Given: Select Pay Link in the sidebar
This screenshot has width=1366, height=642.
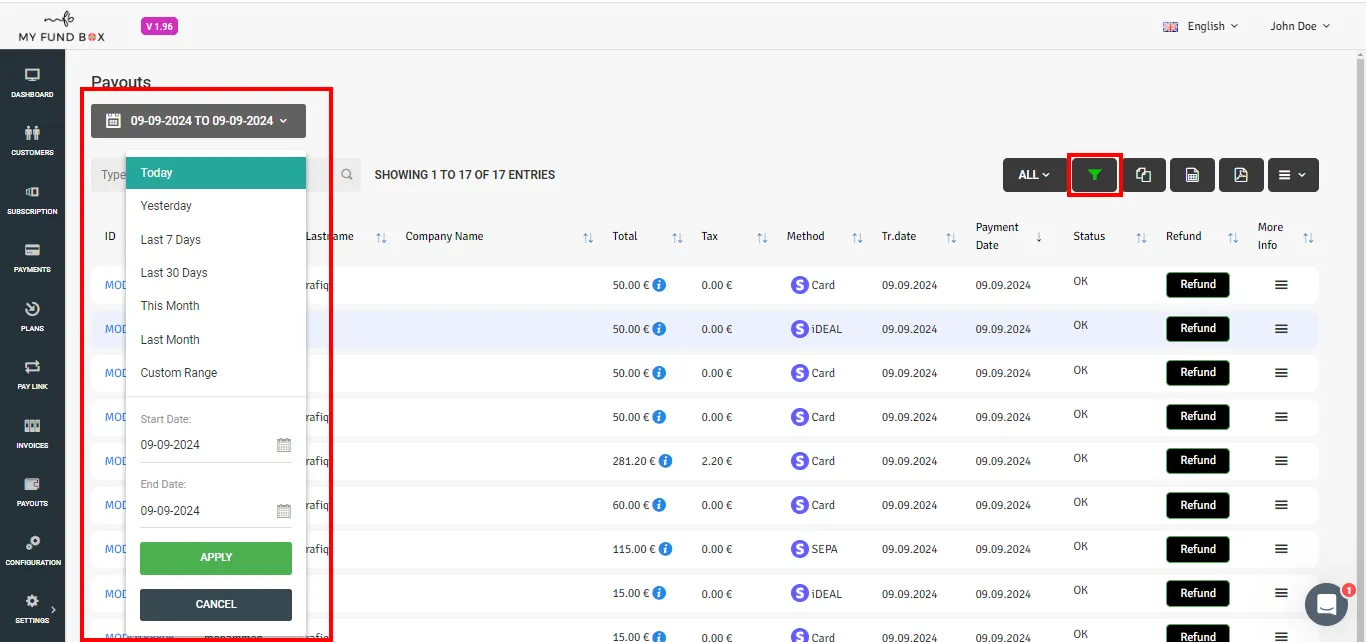Looking at the screenshot, I should (x=32, y=375).
